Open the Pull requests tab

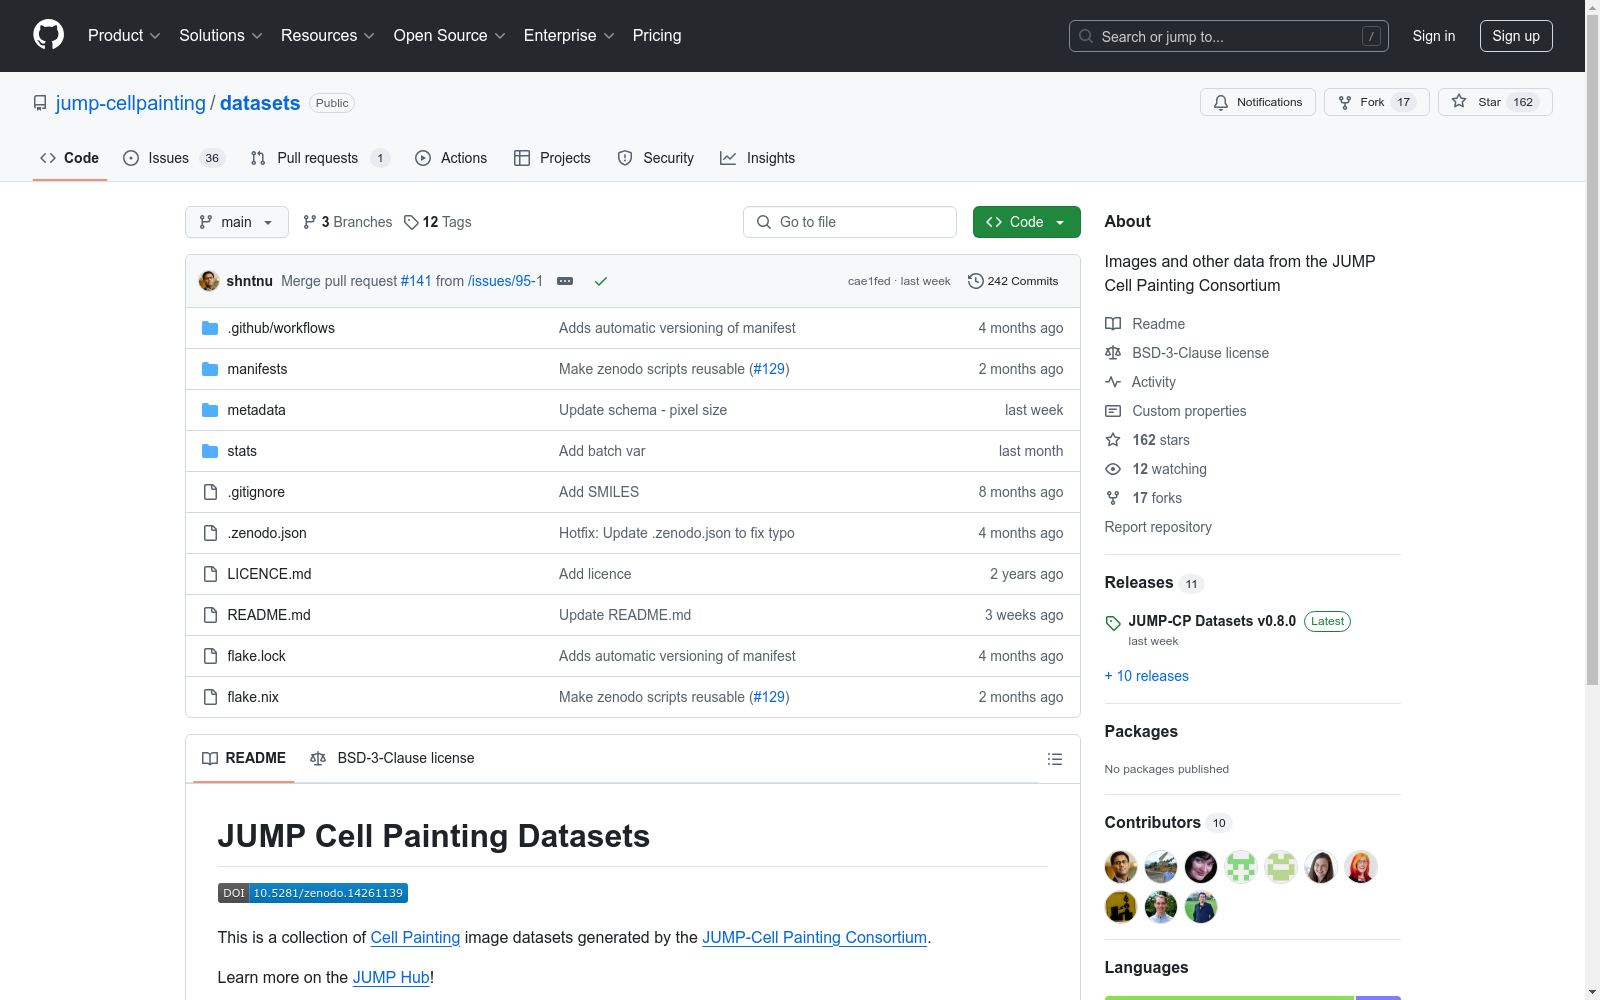pos(317,158)
